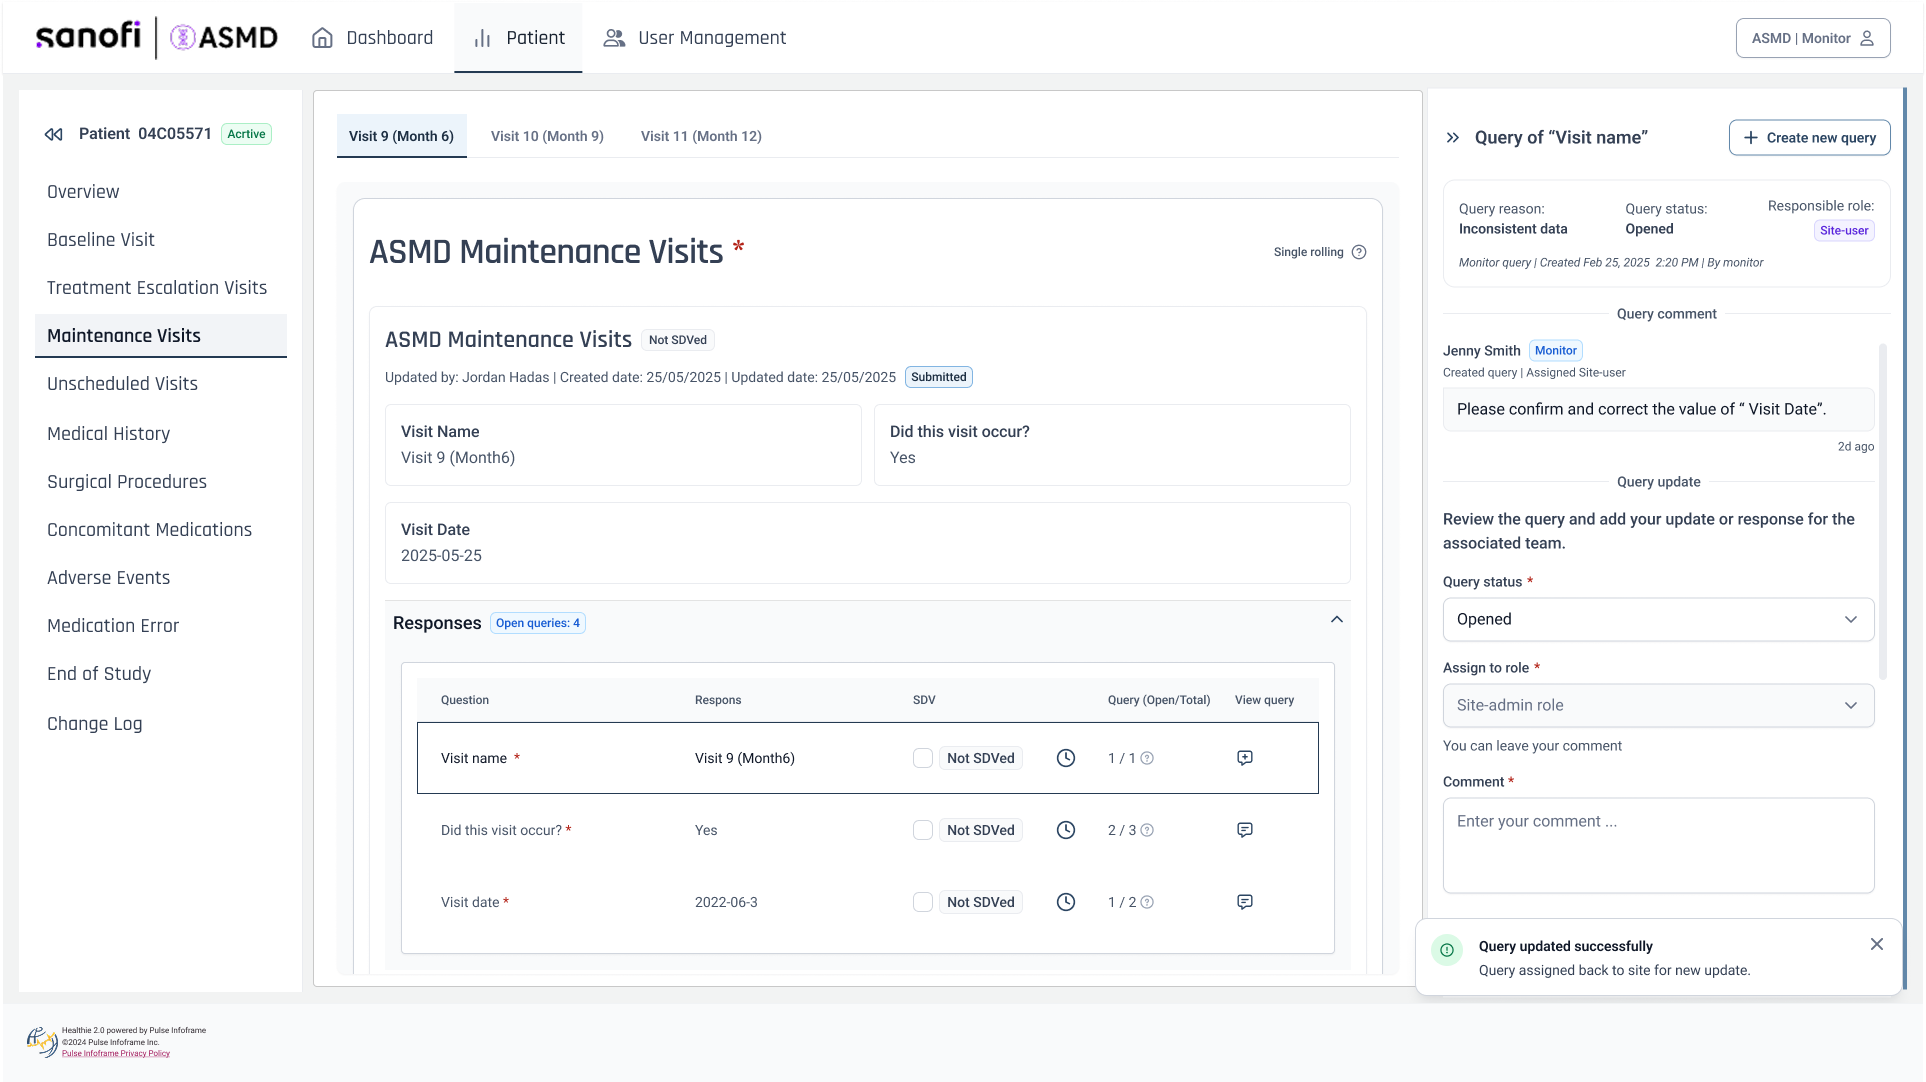This screenshot has height=1082, width=1926.
Task: Check the SDV checkbox for Did this visit occur
Action: coord(923,830)
